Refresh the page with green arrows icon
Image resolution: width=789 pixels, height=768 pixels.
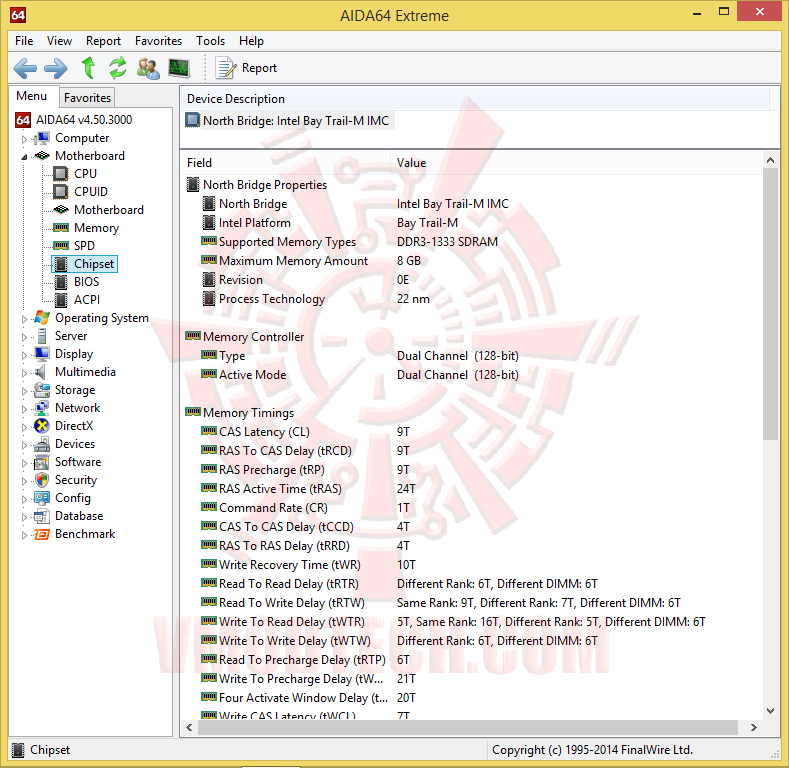(118, 68)
